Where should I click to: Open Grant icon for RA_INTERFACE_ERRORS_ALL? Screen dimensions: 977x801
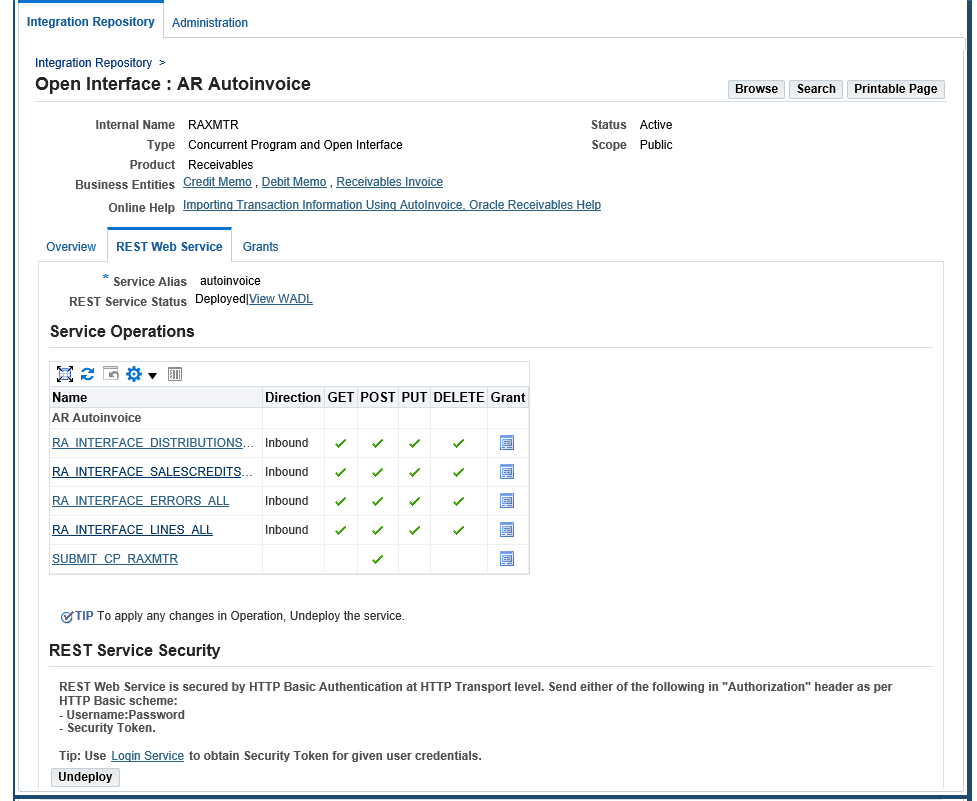tap(507, 501)
